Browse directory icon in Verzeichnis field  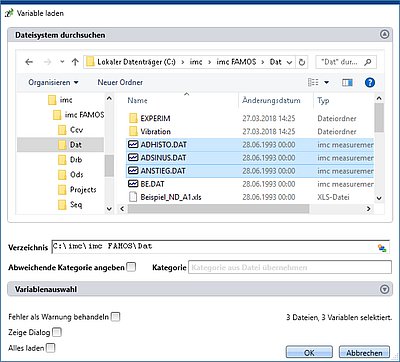pos(382,247)
